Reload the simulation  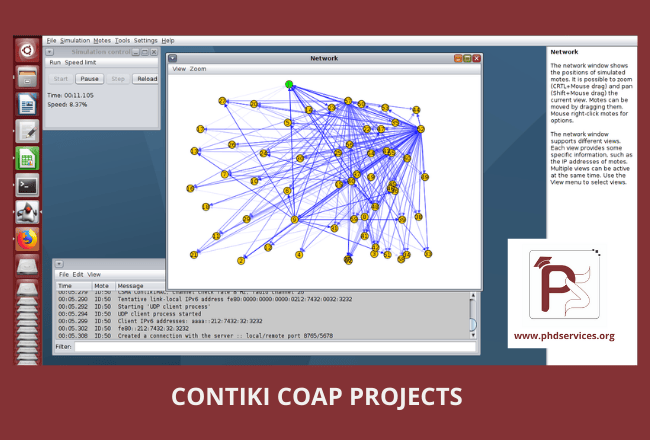point(146,79)
